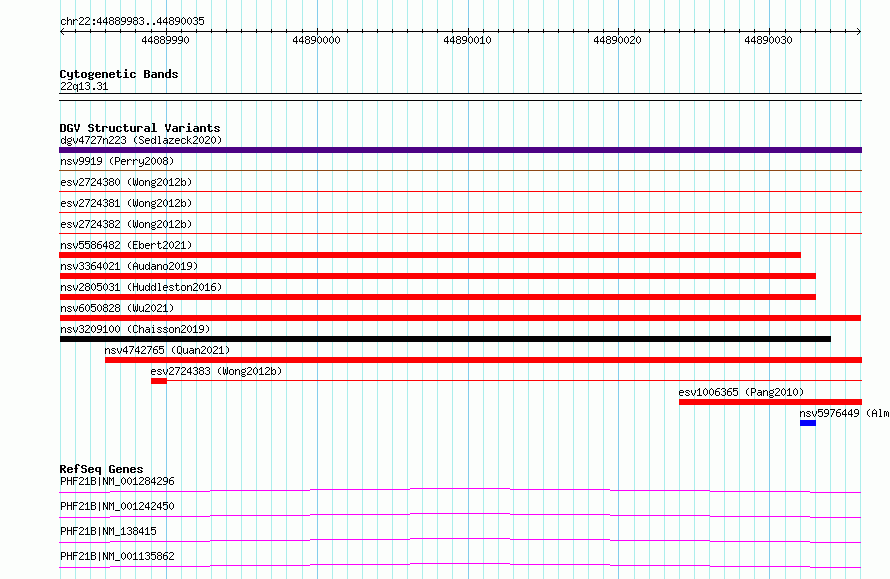
Task: Select the short red esv2724383 block
Action: click(159, 381)
